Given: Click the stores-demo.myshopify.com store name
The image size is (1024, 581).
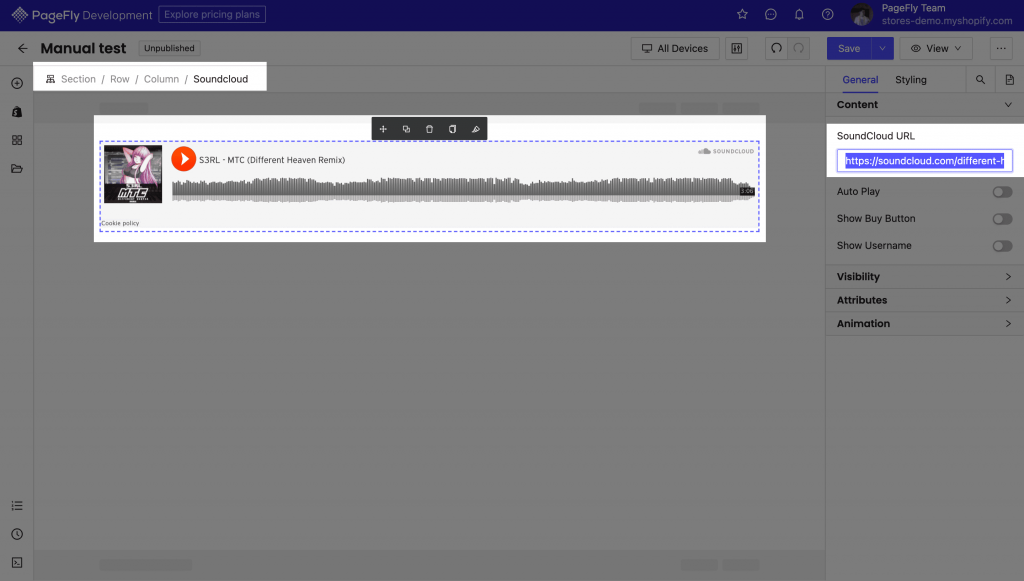Looking at the screenshot, I should click(x=947, y=21).
